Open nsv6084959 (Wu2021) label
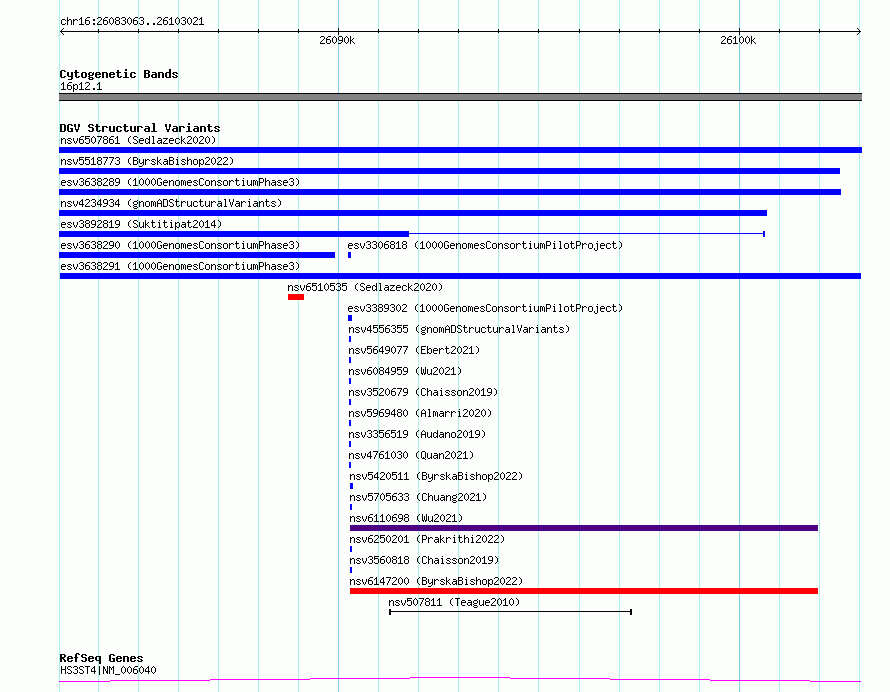The height and width of the screenshot is (692, 890). pos(405,371)
